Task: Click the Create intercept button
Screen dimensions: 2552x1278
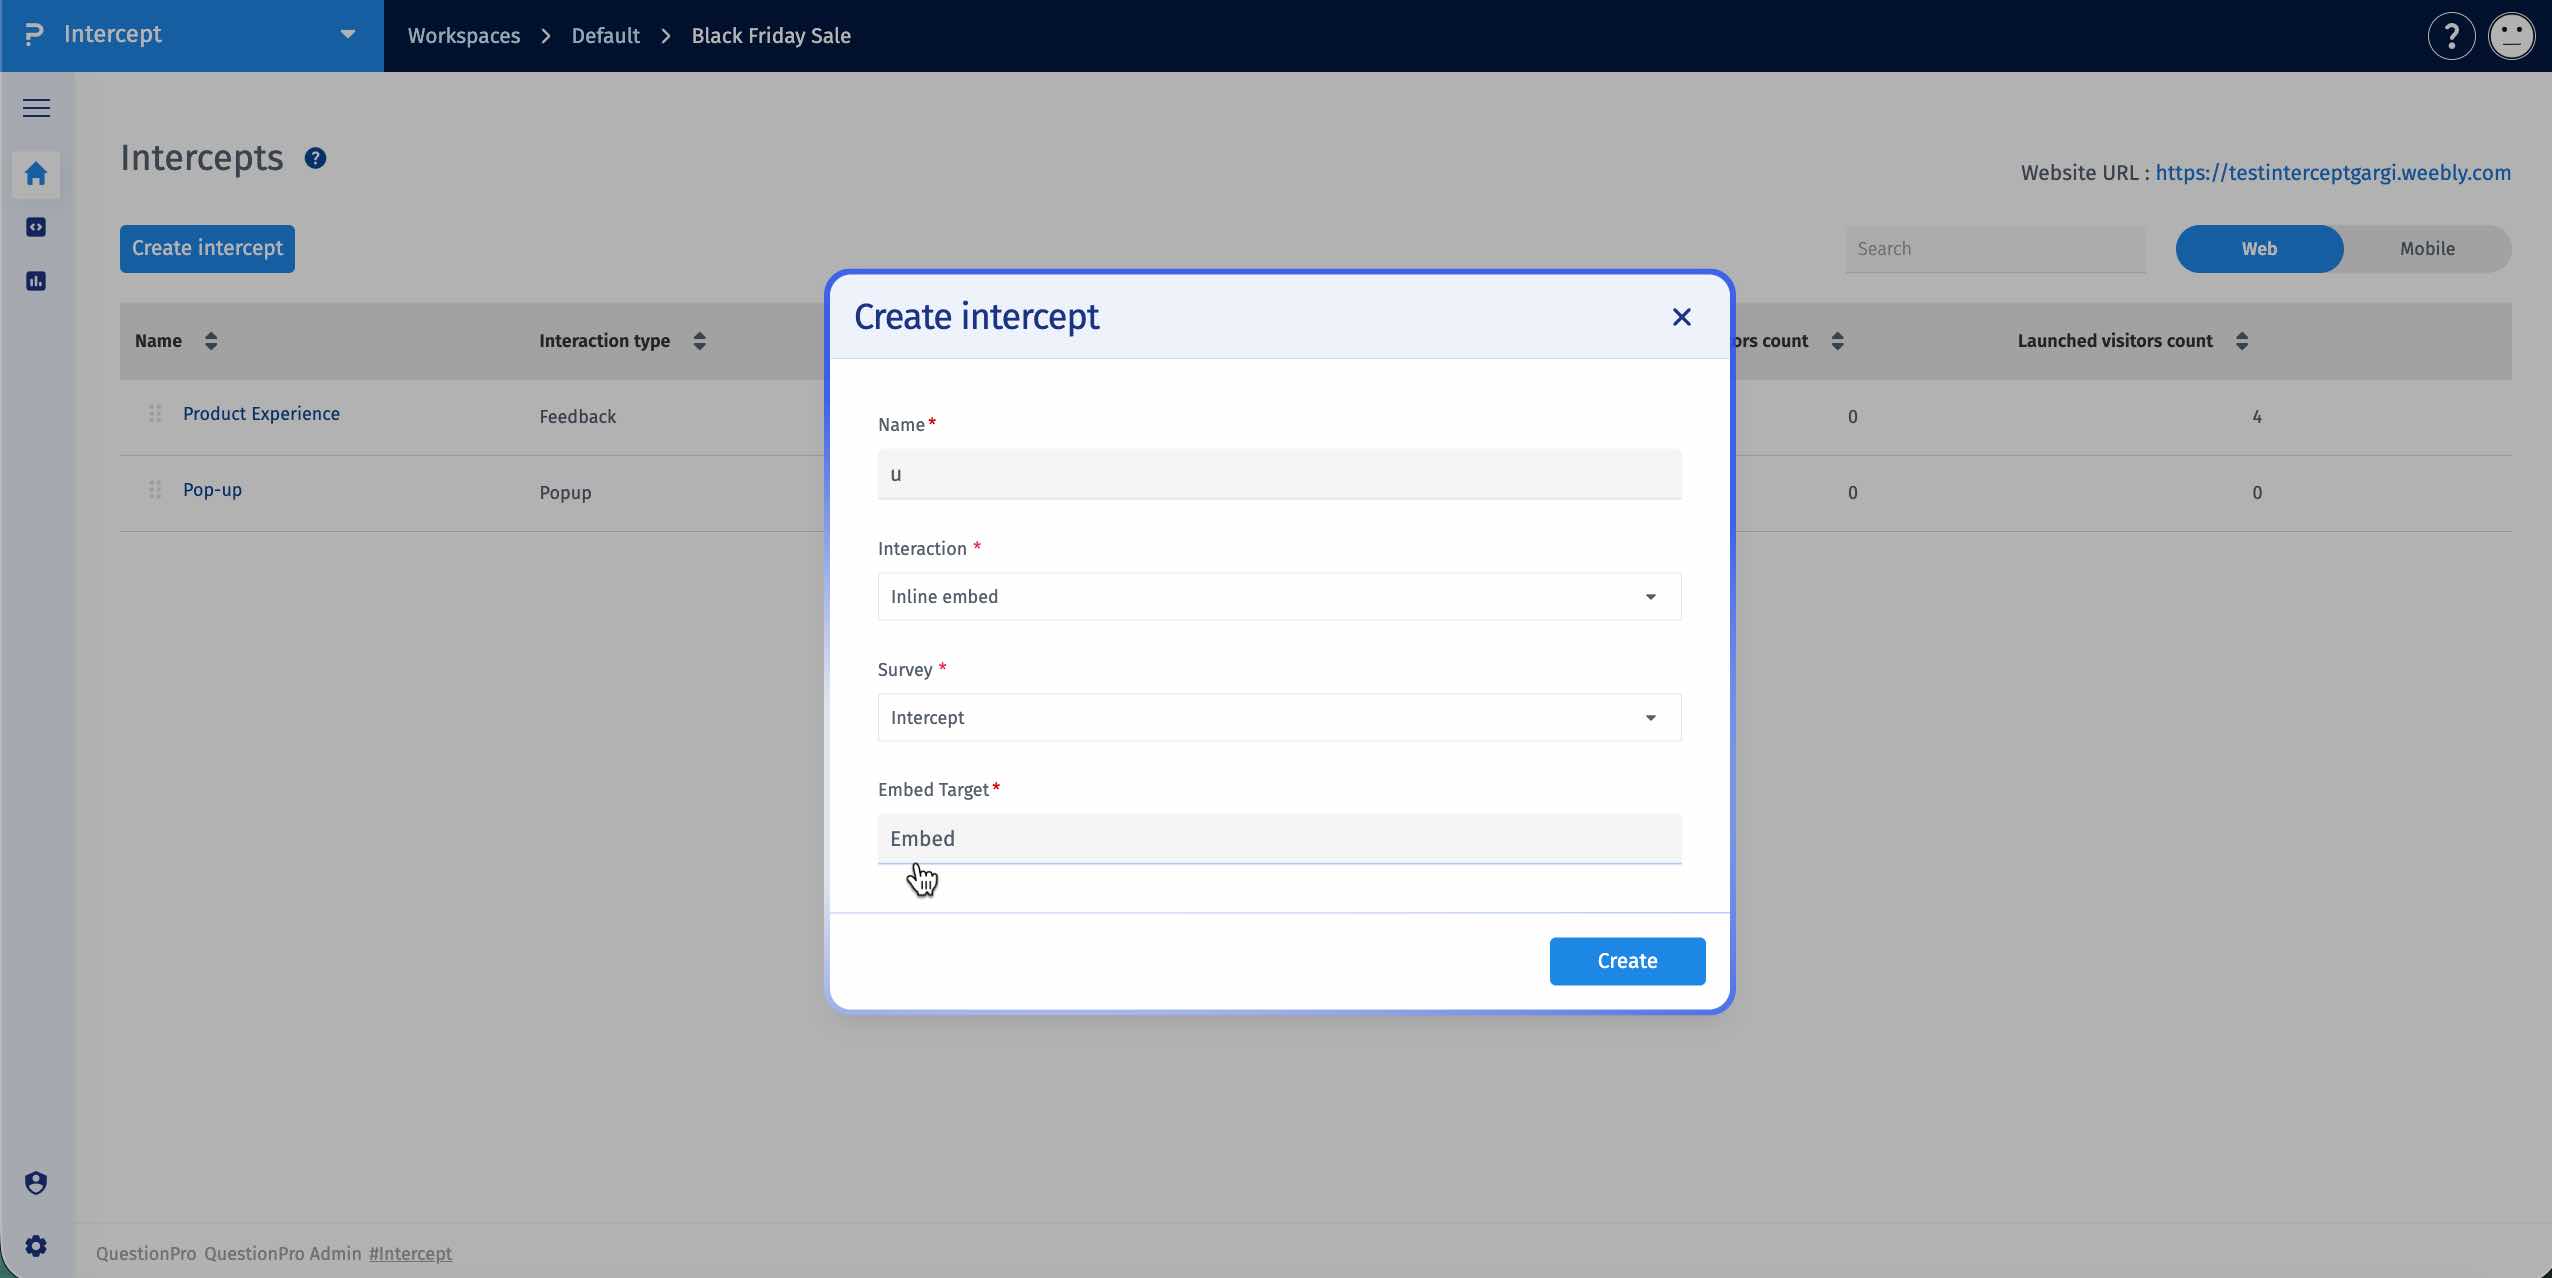Action: pyautogui.click(x=207, y=249)
